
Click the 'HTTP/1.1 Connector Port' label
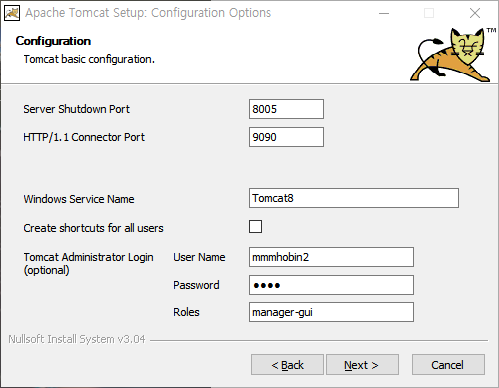84,137
